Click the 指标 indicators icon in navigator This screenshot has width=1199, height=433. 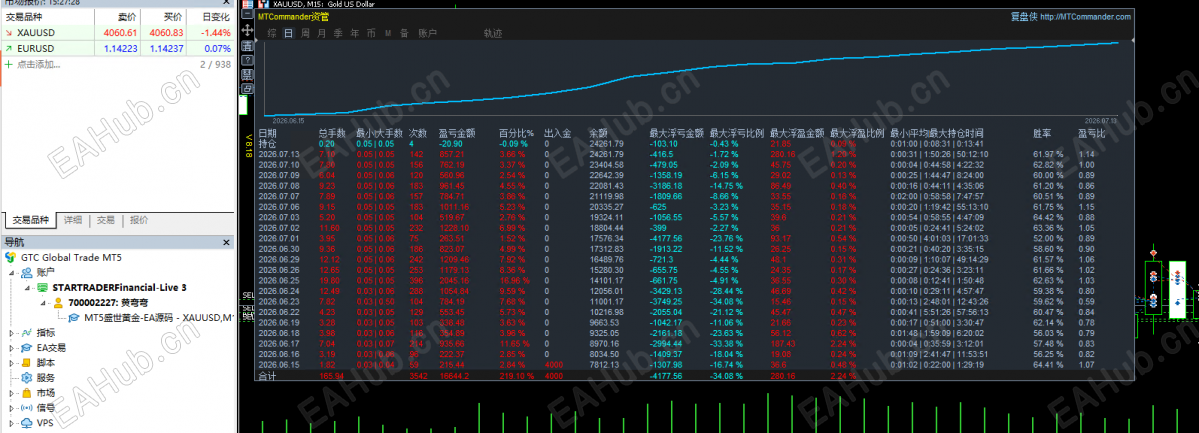tap(27, 333)
